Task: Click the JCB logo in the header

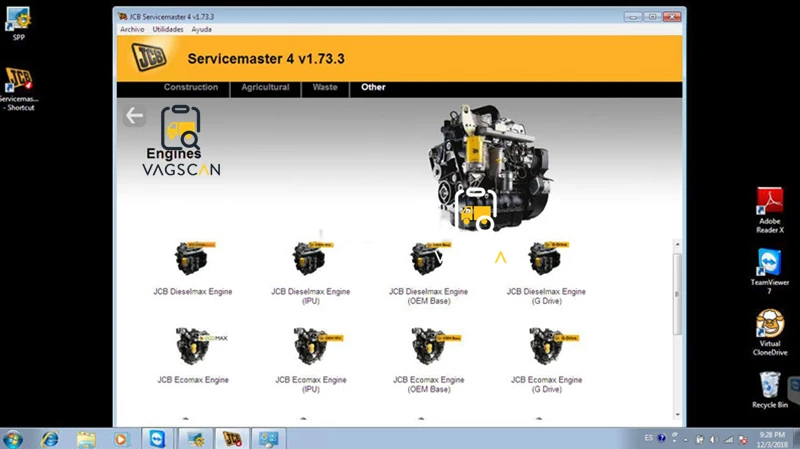Action: click(x=149, y=57)
